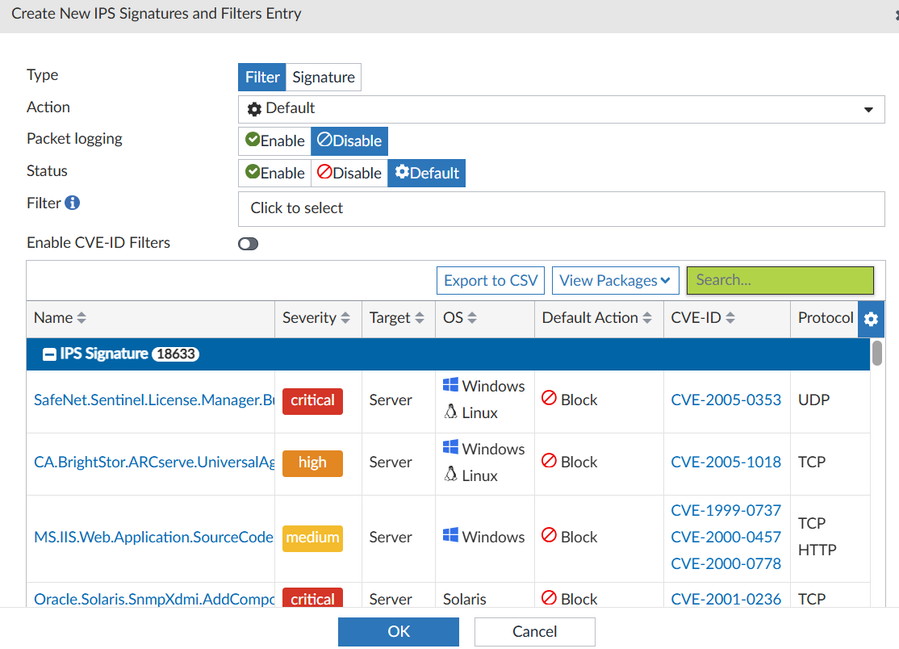This screenshot has height=649, width=899.
Task: Sort by CVE-ID column arrows
Action: pyautogui.click(x=730, y=318)
